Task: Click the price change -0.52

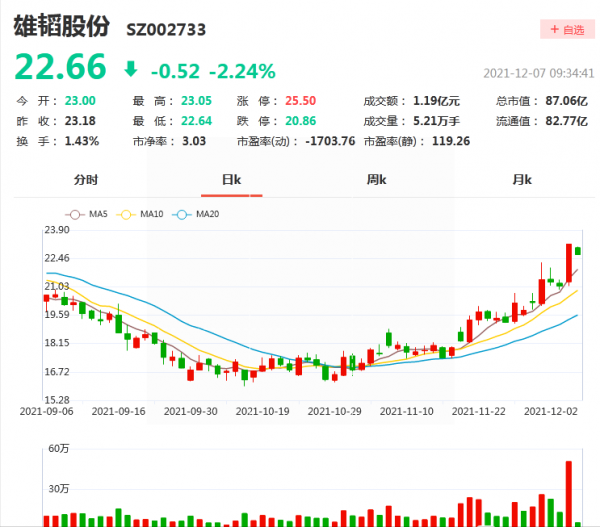Action: coord(175,71)
